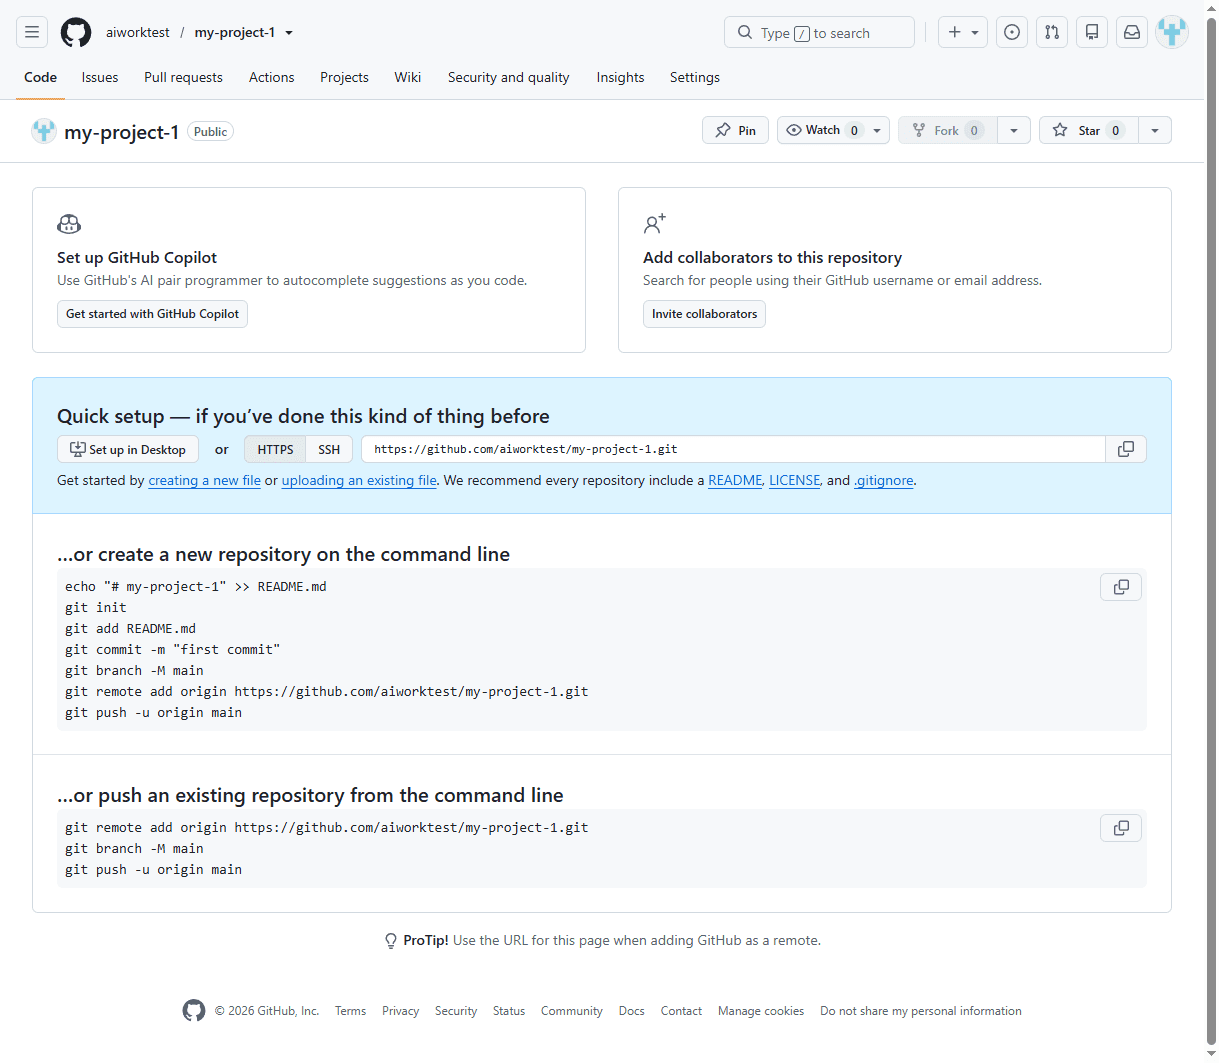
Task: Open the notifications inbox icon
Action: [x=1132, y=32]
